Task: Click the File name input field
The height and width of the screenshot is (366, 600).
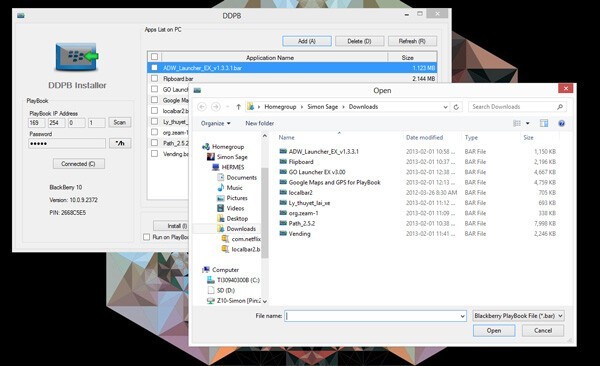Action: (375, 316)
